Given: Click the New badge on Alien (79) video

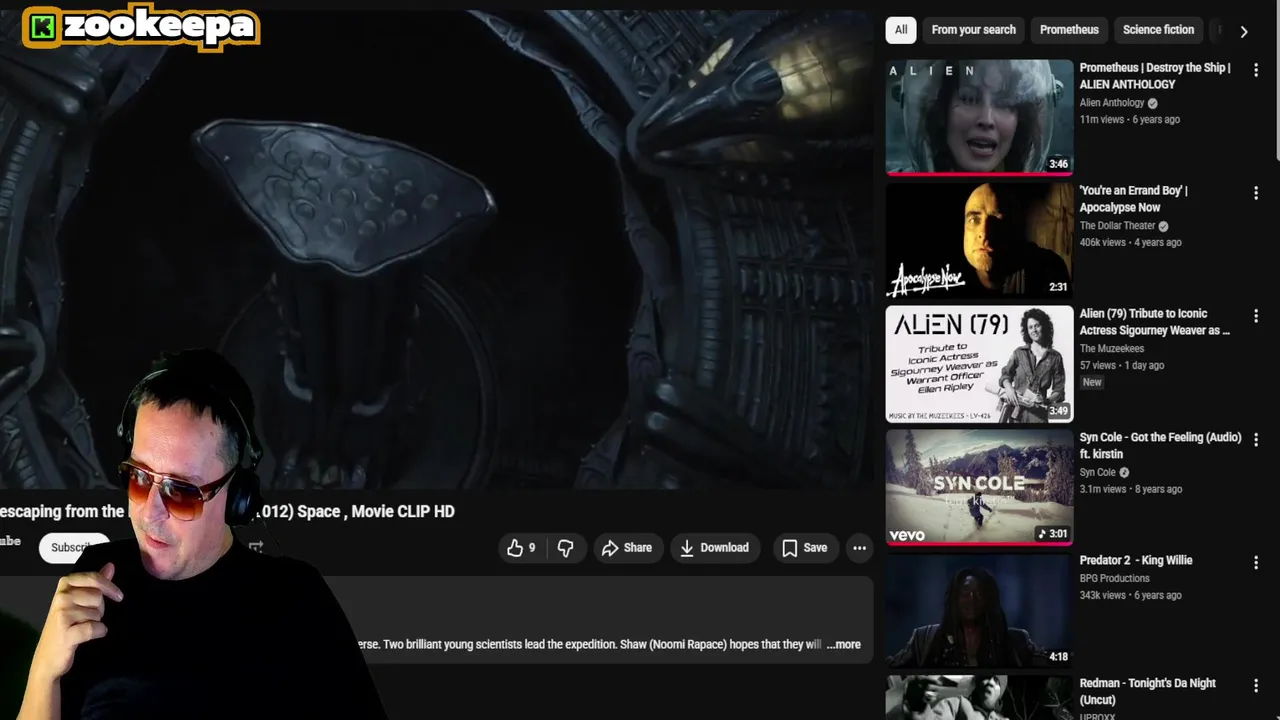Looking at the screenshot, I should [x=1092, y=382].
